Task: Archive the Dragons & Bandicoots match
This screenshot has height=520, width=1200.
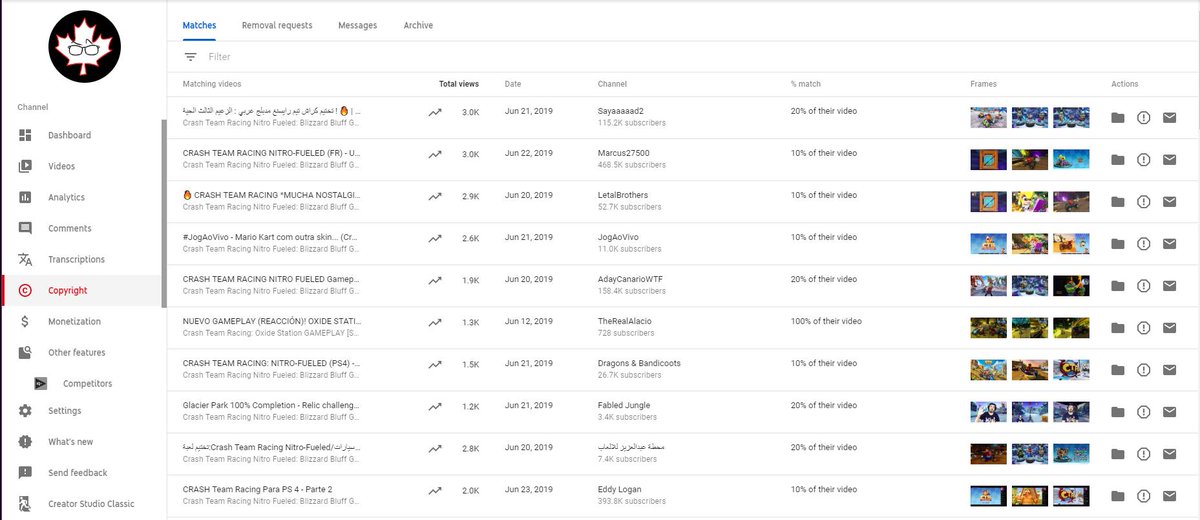Action: pyautogui.click(x=1118, y=369)
